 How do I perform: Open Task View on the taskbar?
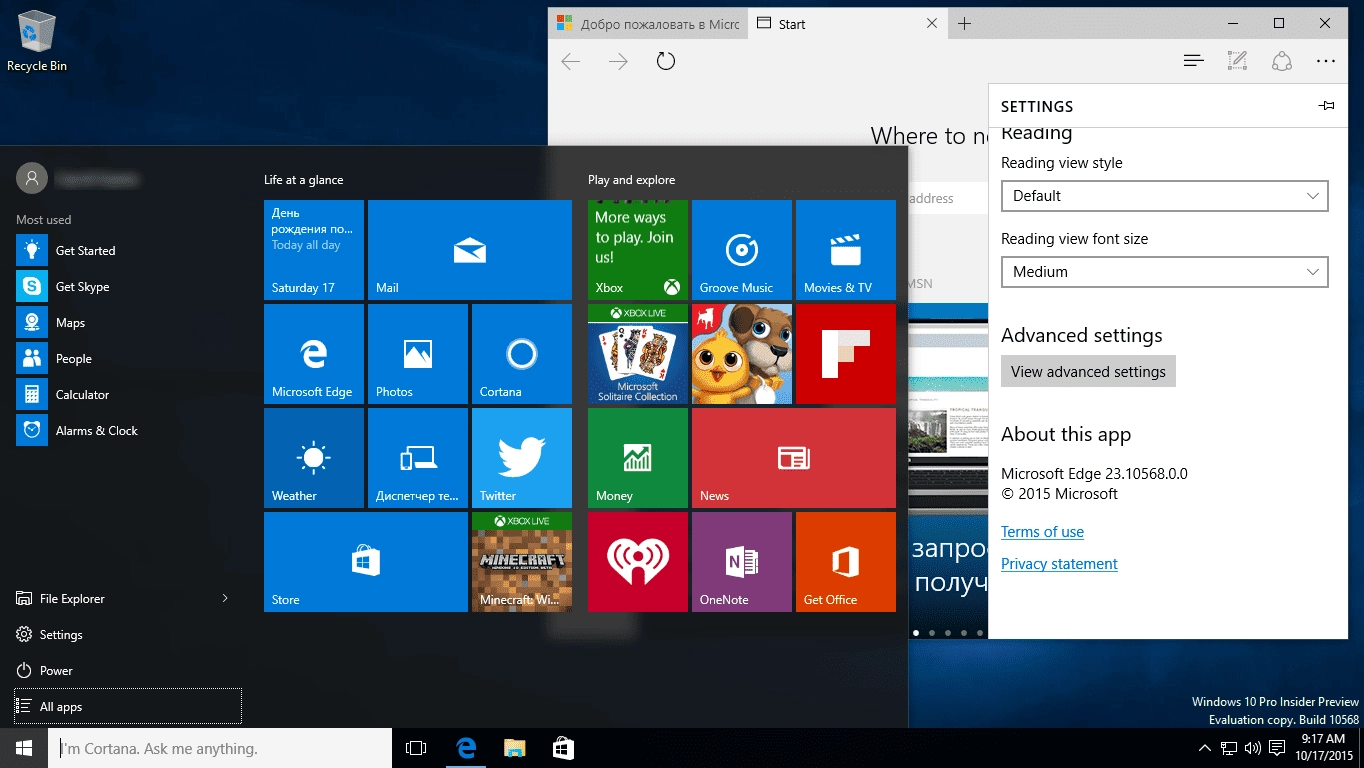pyautogui.click(x=416, y=748)
